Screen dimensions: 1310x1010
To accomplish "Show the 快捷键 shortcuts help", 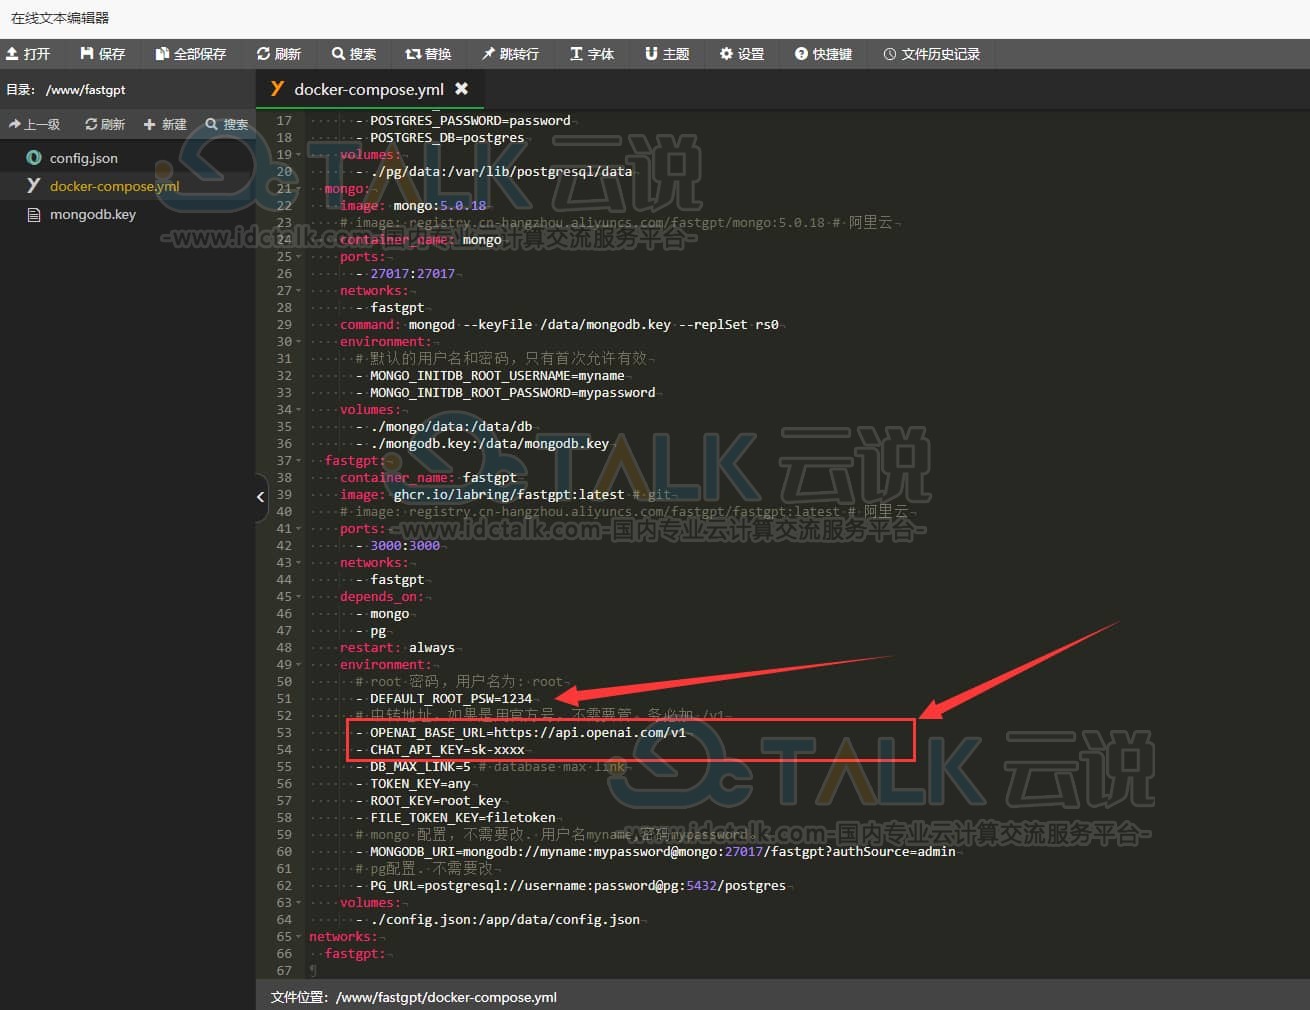I will (x=823, y=54).
